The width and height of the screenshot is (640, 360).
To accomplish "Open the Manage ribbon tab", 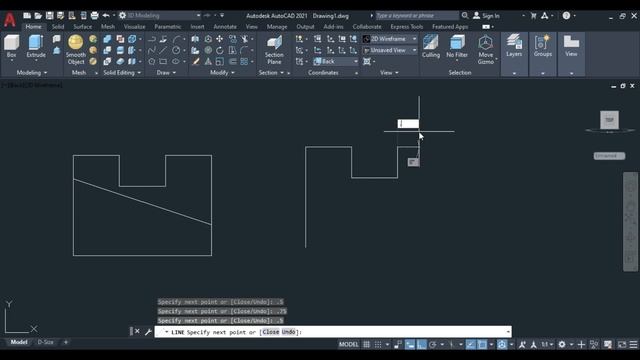I will tap(277, 27).
